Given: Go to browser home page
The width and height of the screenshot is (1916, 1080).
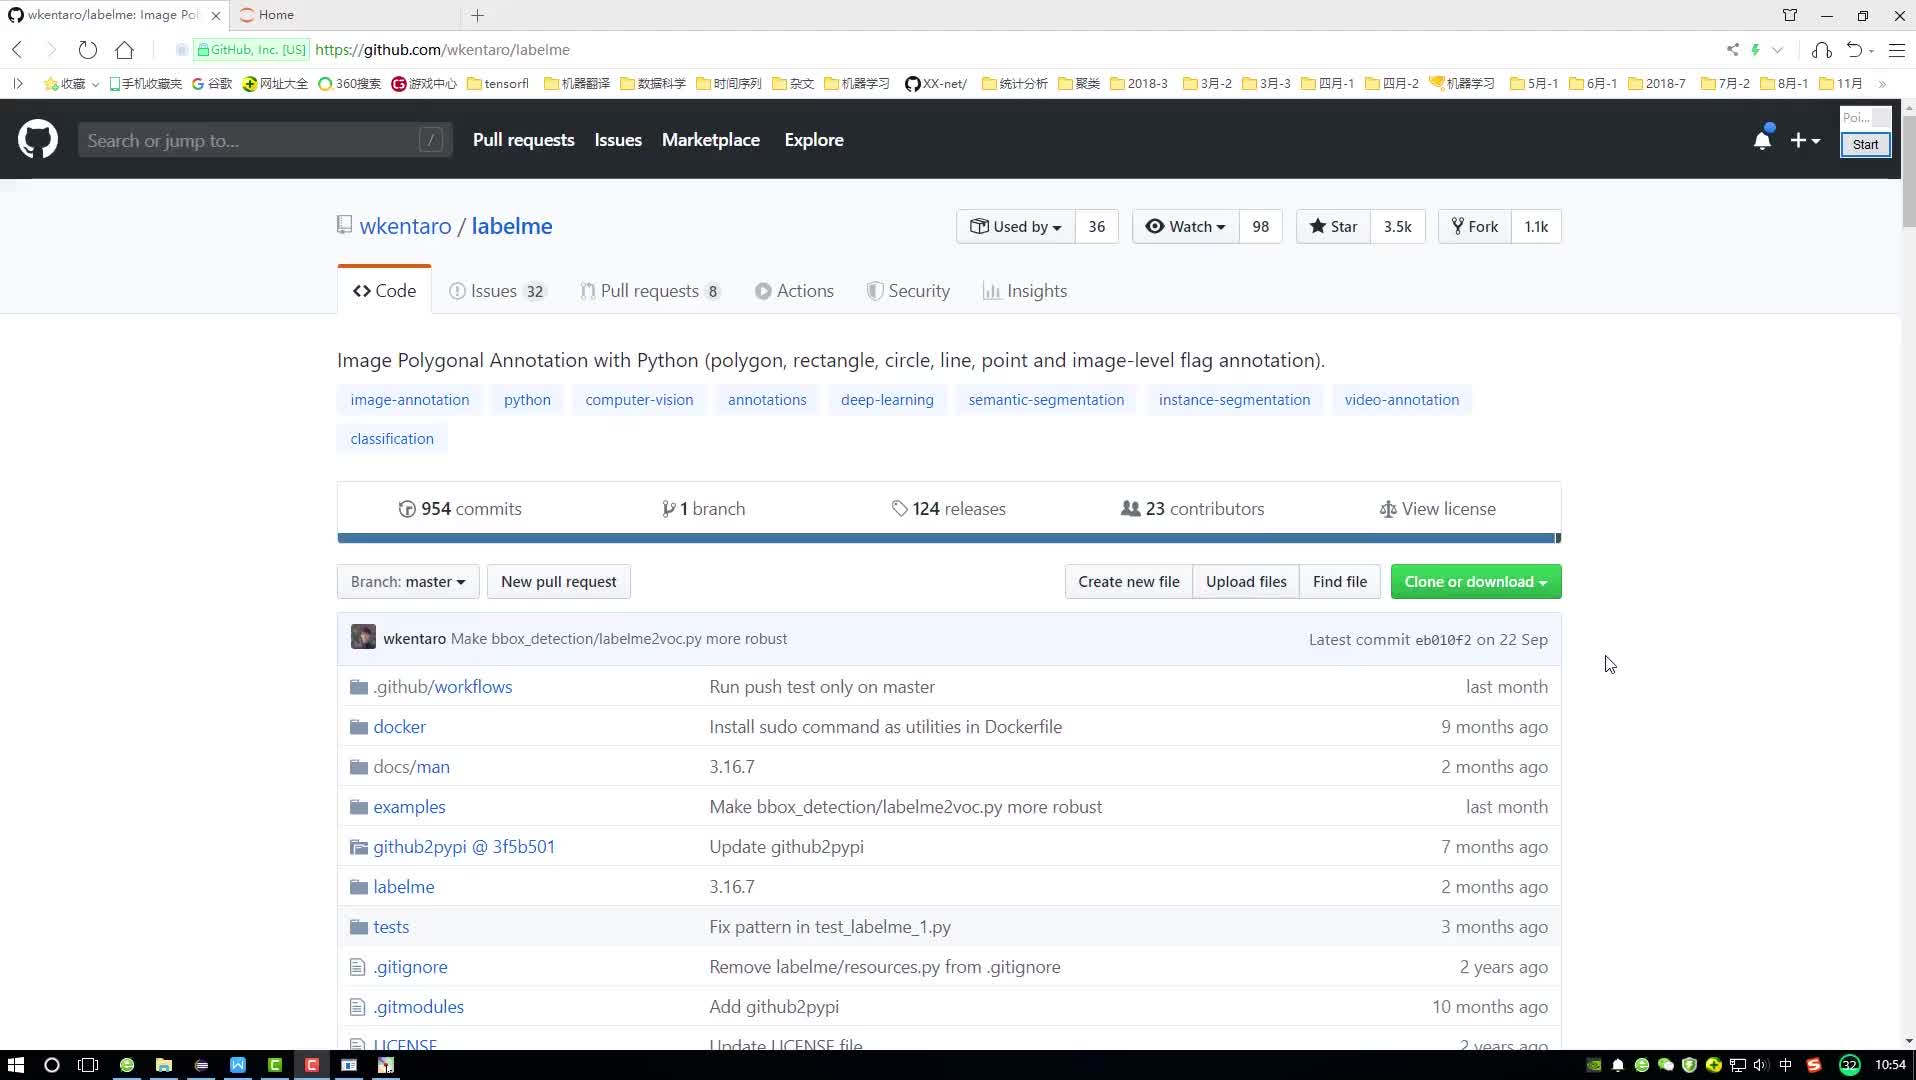Looking at the screenshot, I should [x=124, y=49].
